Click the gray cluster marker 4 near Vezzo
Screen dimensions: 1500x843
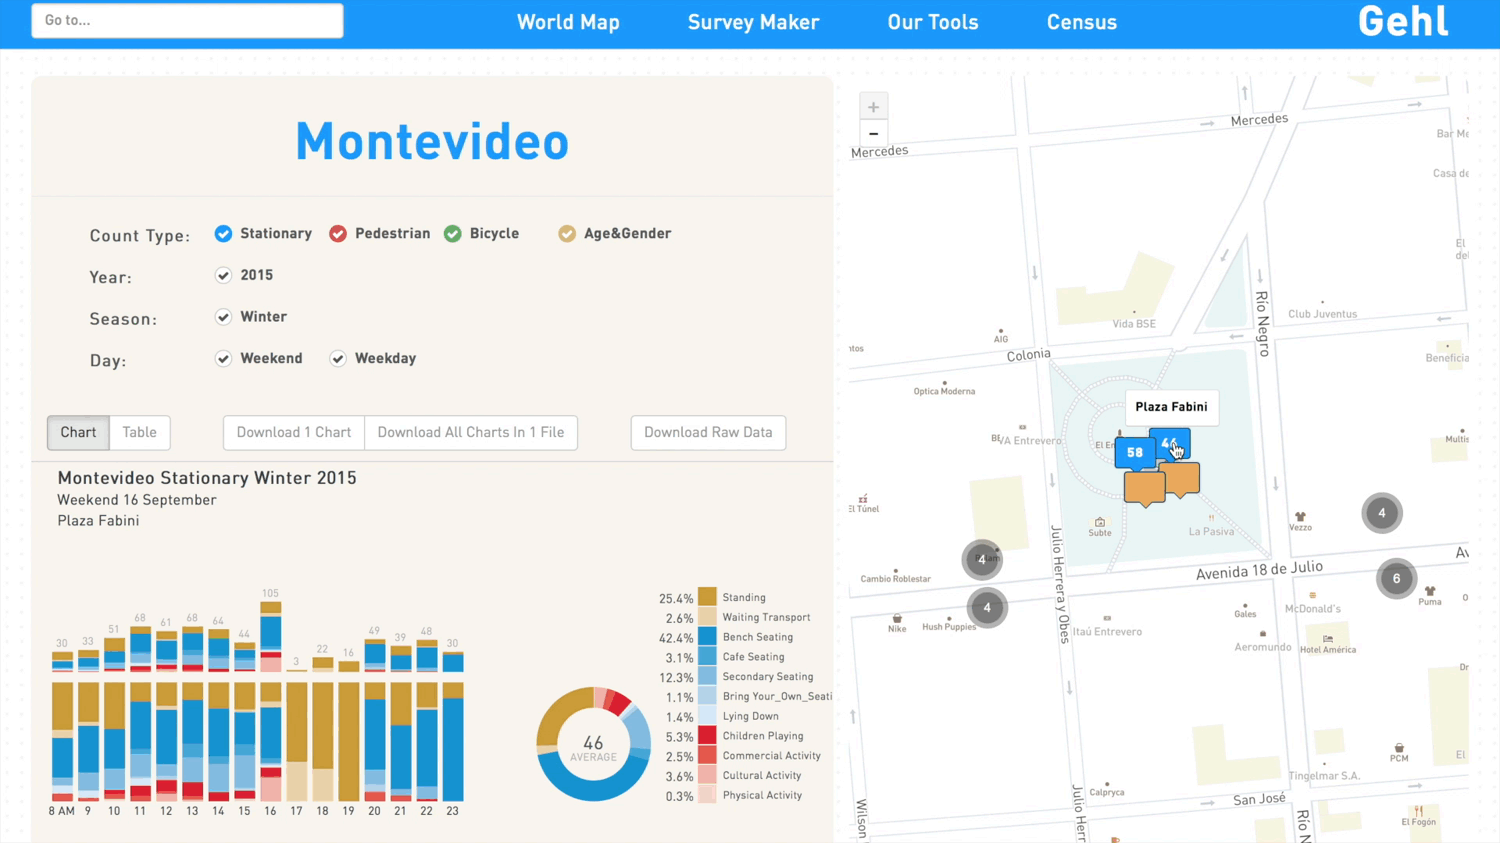[x=1382, y=512]
